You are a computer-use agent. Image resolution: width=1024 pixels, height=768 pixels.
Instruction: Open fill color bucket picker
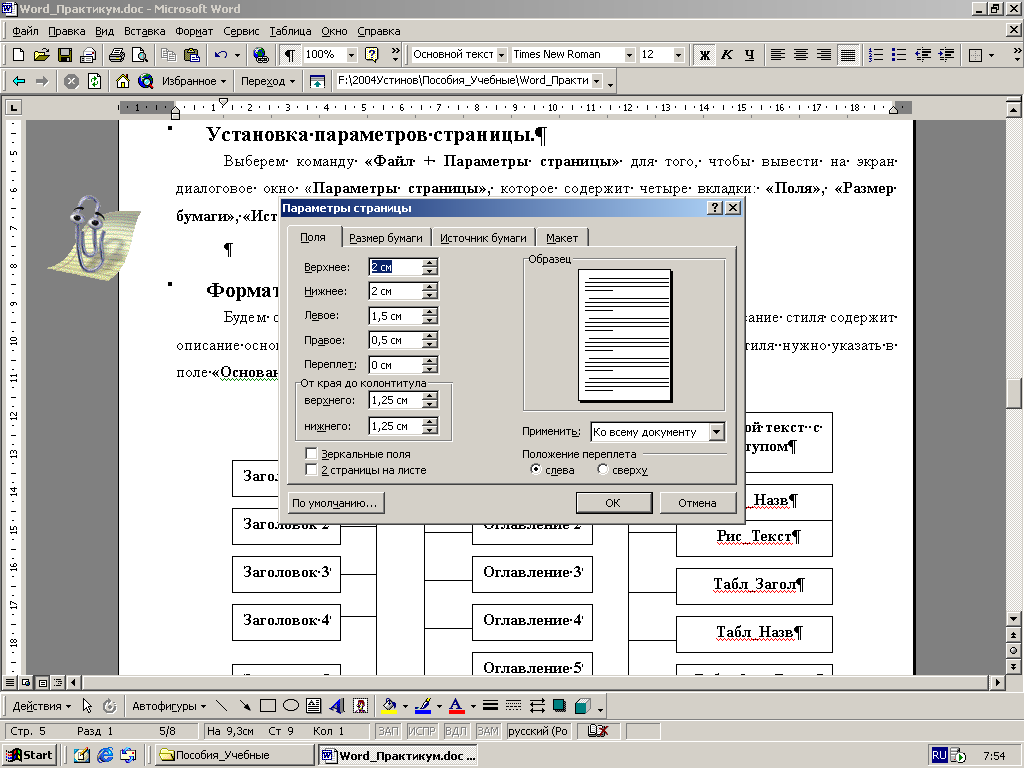[x=389, y=705]
